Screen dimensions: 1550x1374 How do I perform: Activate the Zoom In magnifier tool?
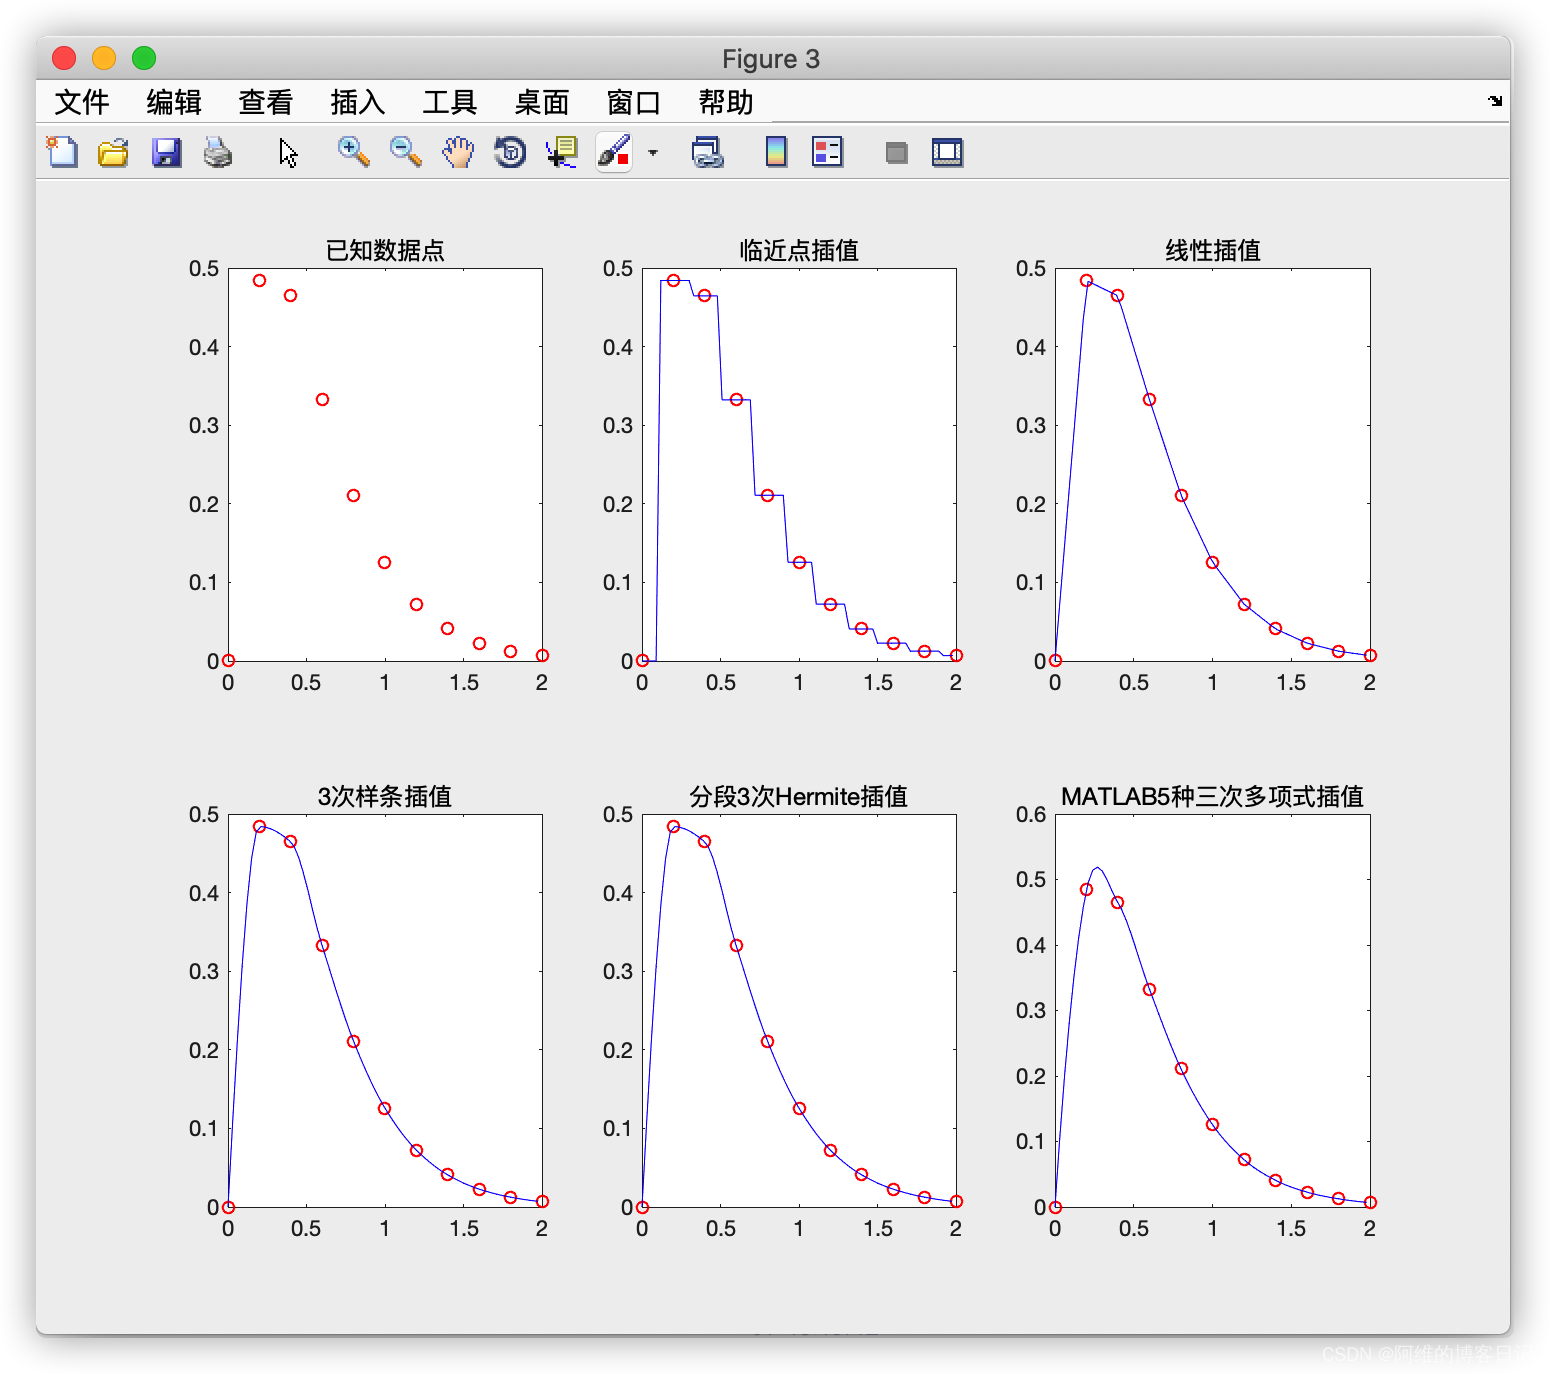click(x=353, y=152)
